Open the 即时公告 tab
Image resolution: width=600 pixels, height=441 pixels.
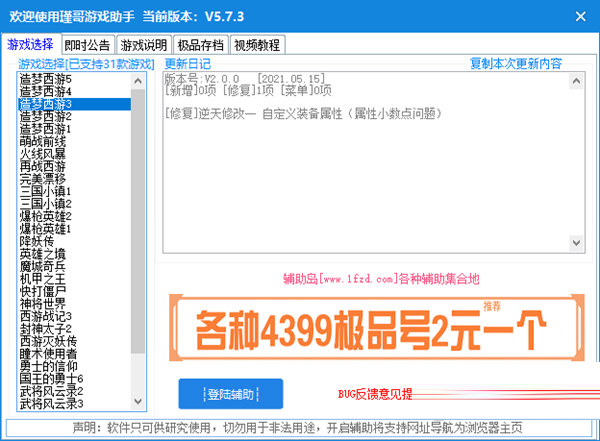pos(88,45)
